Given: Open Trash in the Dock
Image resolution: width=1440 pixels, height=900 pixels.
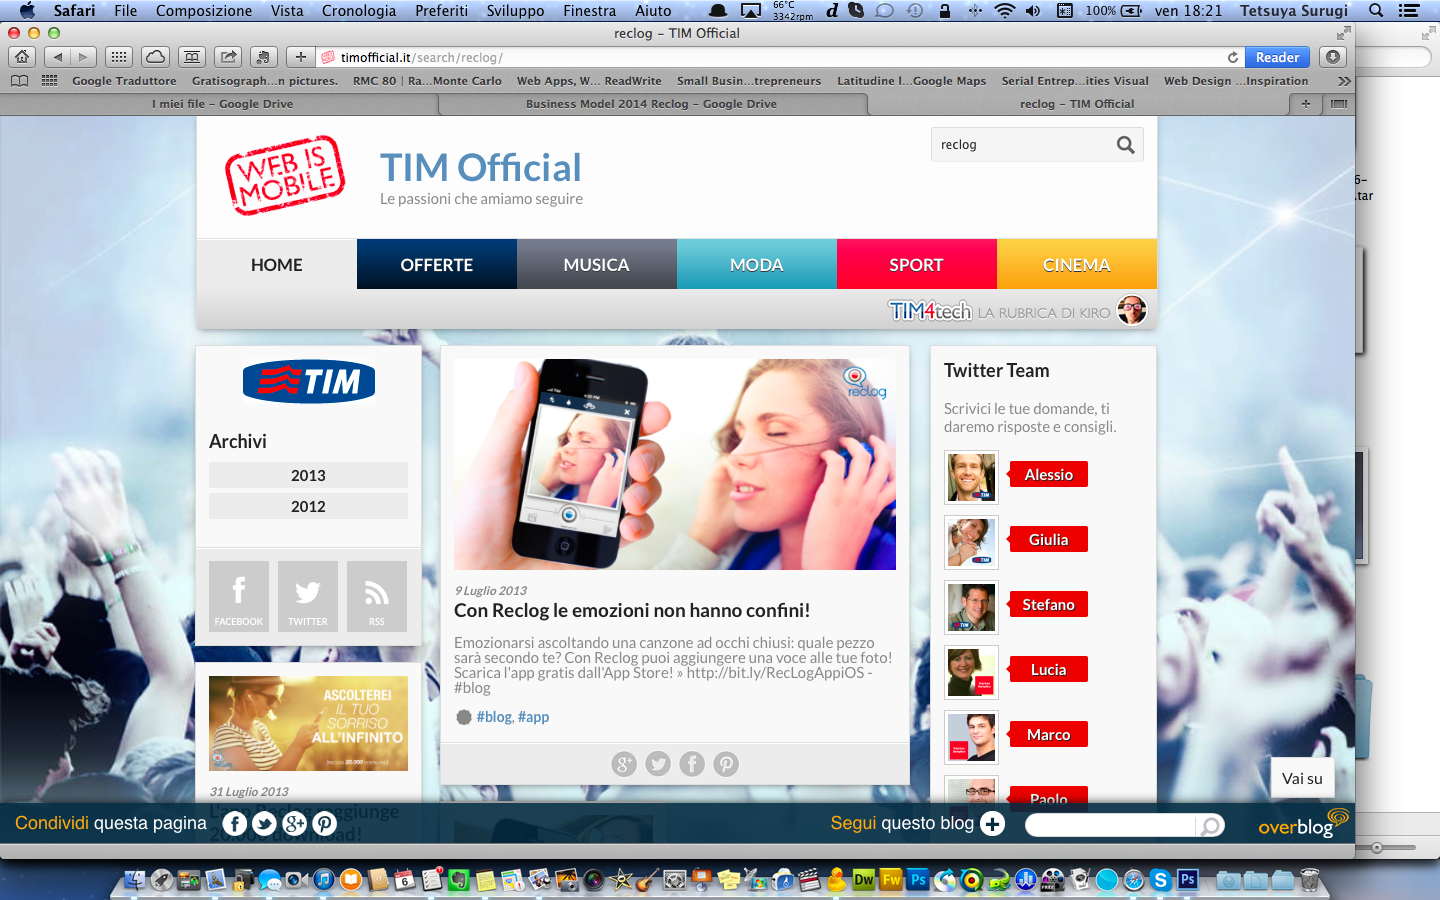Looking at the screenshot, I should pos(1309,880).
